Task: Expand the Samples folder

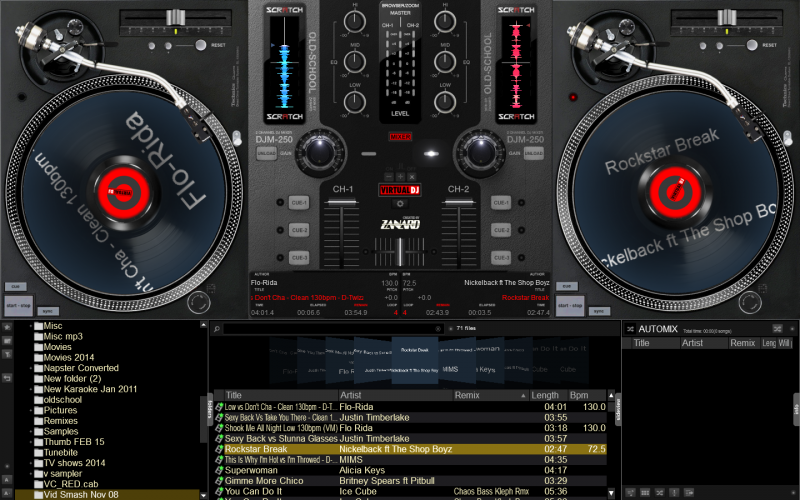Action: 31,432
